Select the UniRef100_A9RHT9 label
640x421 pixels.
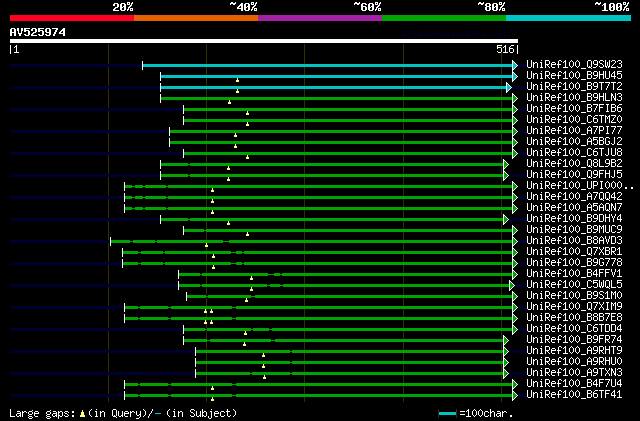point(574,351)
